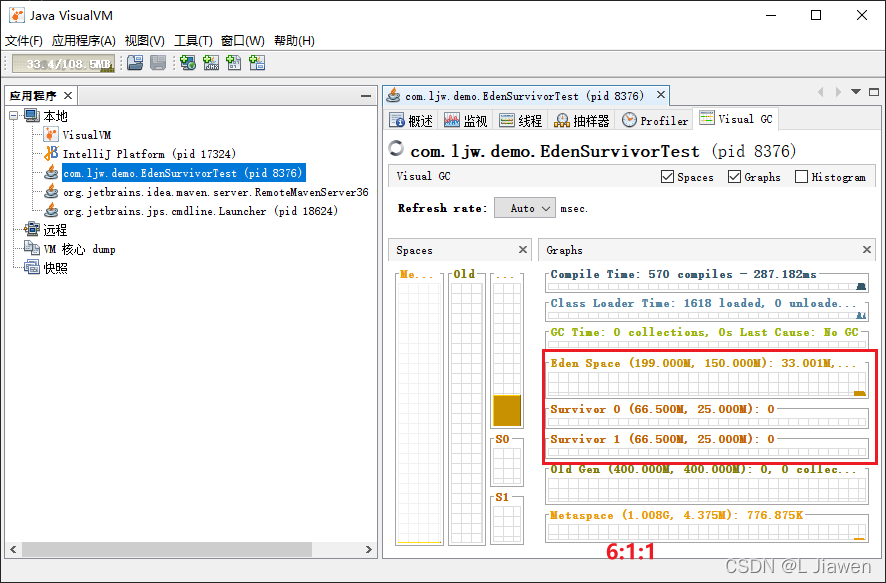
Task: Close the EdenSurvivorTest (pid 8376) document tab
Action: [x=661, y=95]
